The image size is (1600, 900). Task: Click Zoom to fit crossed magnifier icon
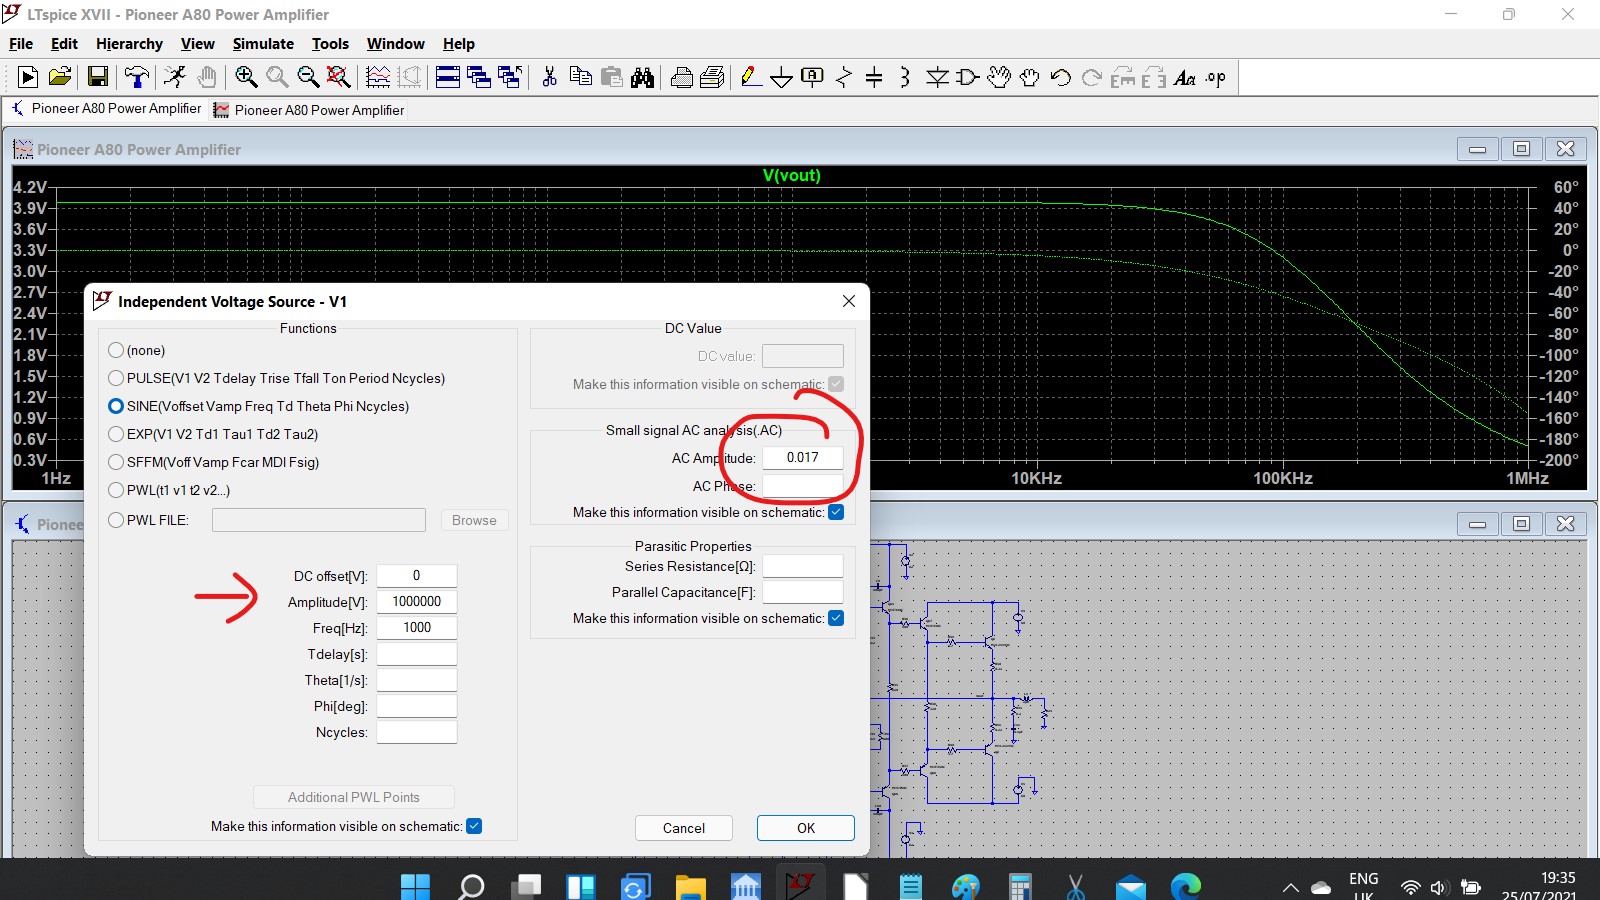tap(339, 77)
